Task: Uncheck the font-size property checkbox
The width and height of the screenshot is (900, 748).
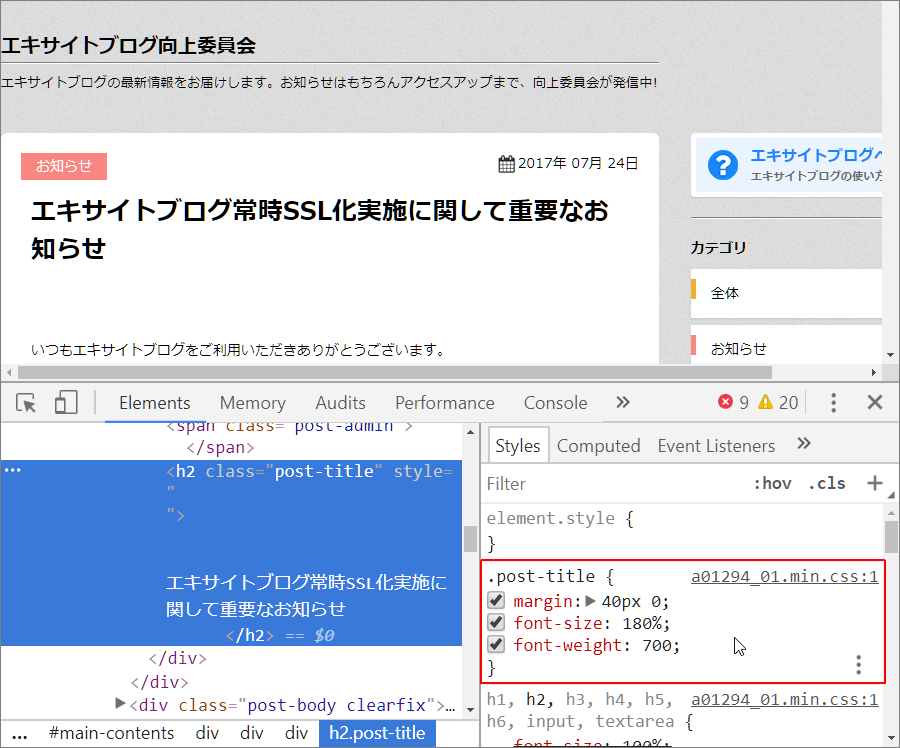Action: pos(496,622)
